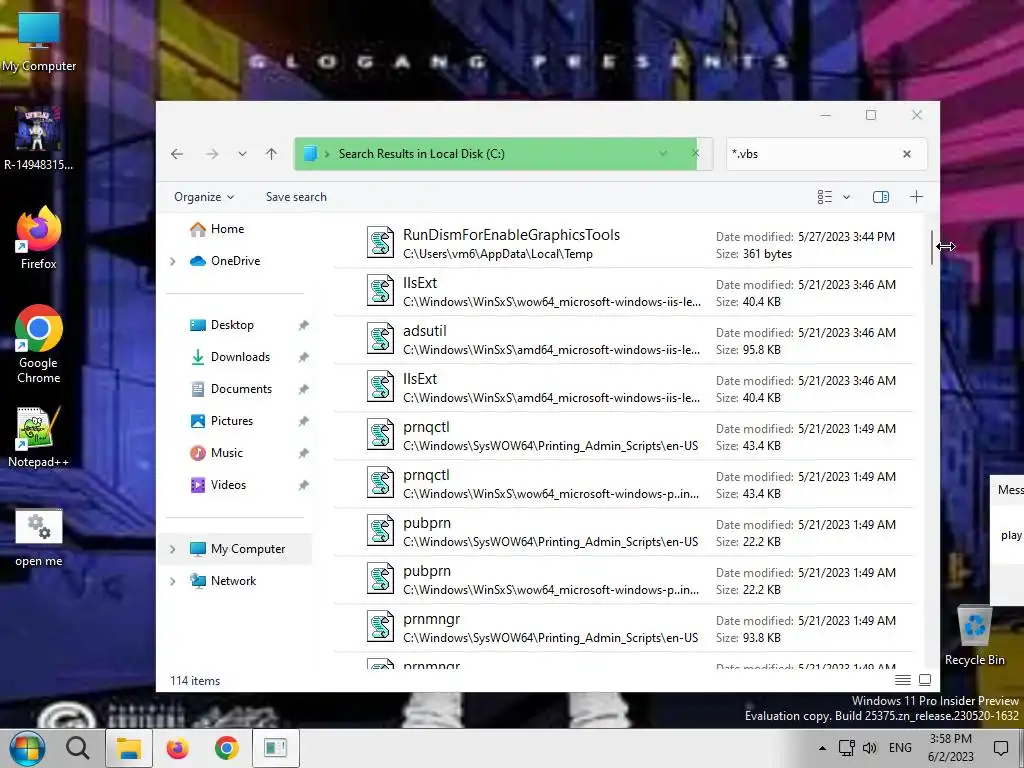Select Network in navigation pane
Screen dimensions: 1024x768
pyautogui.click(x=233, y=581)
